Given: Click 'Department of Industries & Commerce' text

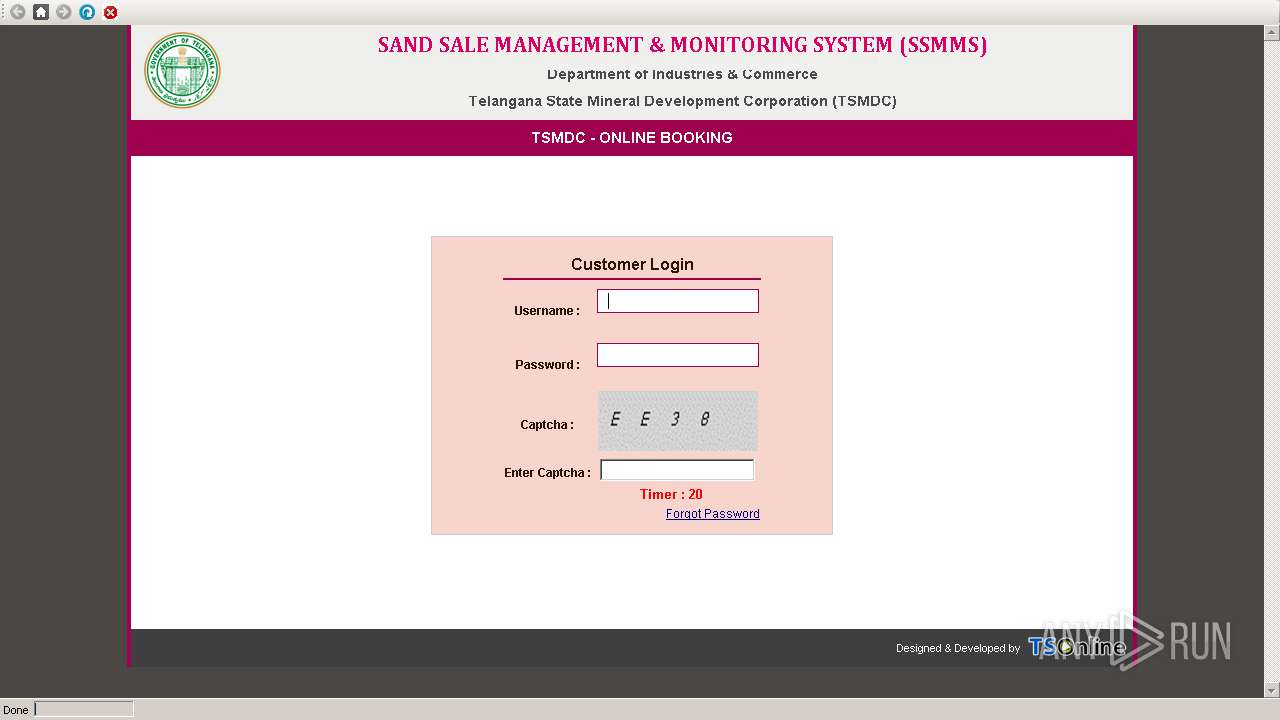Looking at the screenshot, I should [682, 74].
